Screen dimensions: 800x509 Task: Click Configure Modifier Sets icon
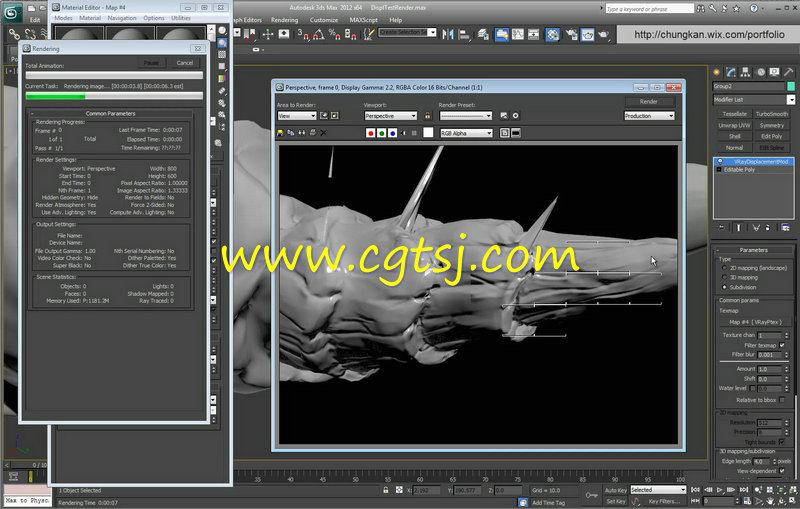point(785,227)
